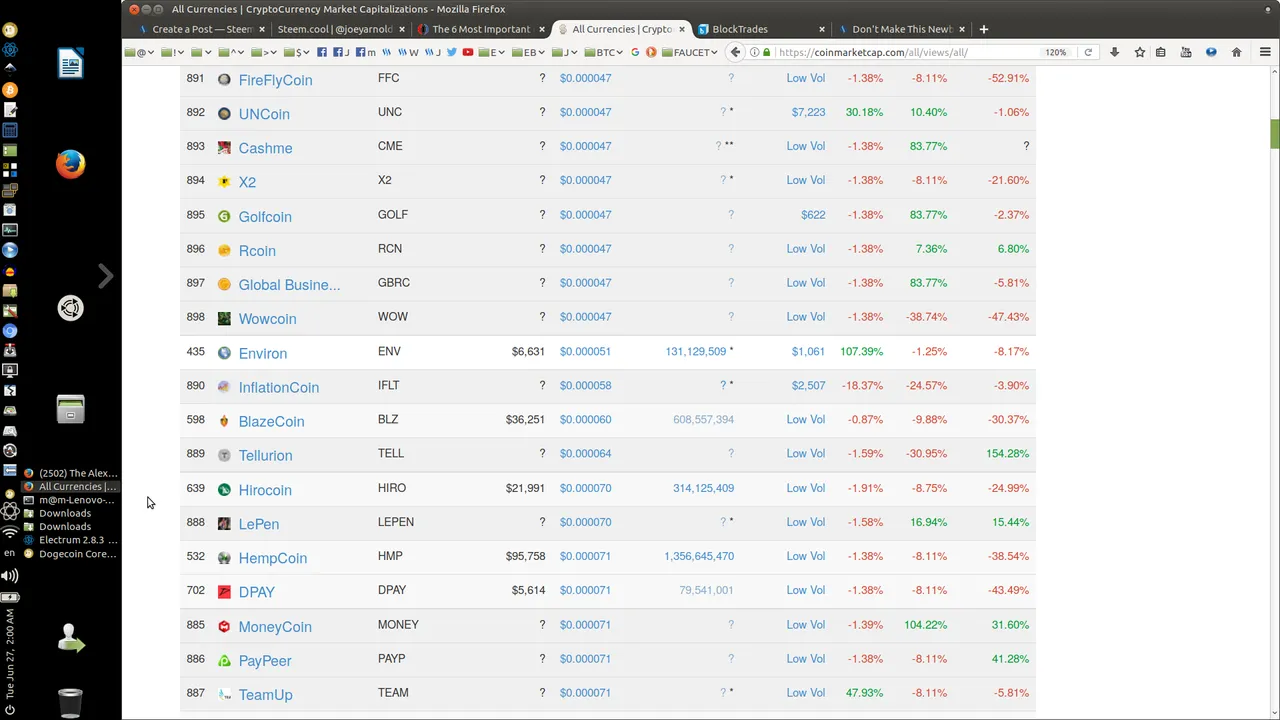
Task: Expand the EB bookmarks folder
Action: point(528,52)
